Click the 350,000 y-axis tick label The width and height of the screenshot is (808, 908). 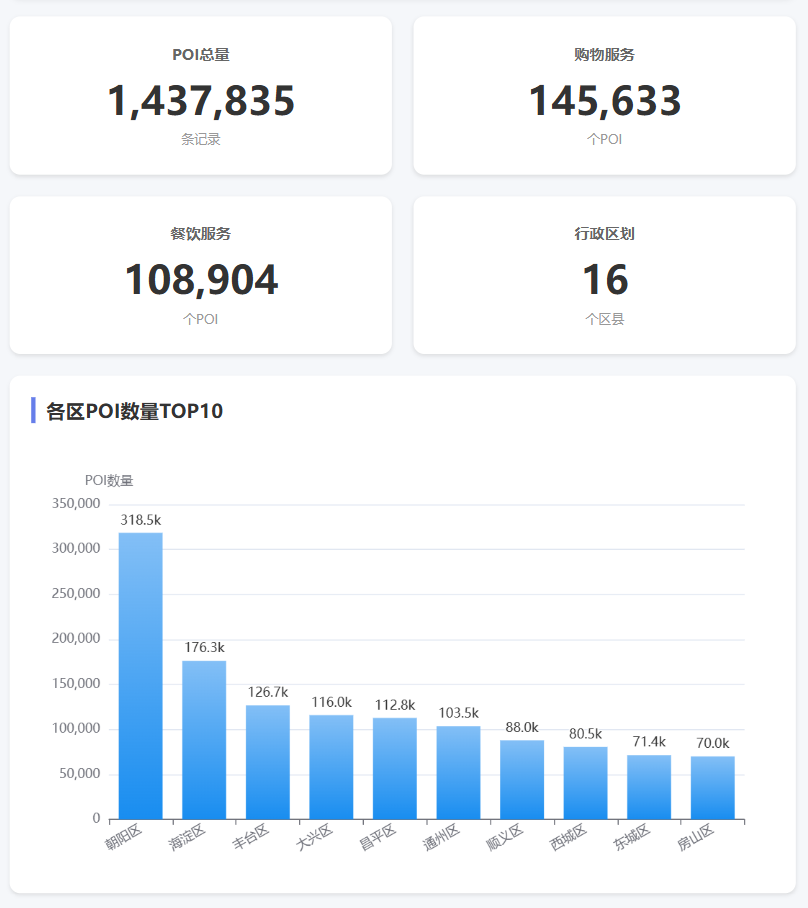pyautogui.click(x=76, y=504)
